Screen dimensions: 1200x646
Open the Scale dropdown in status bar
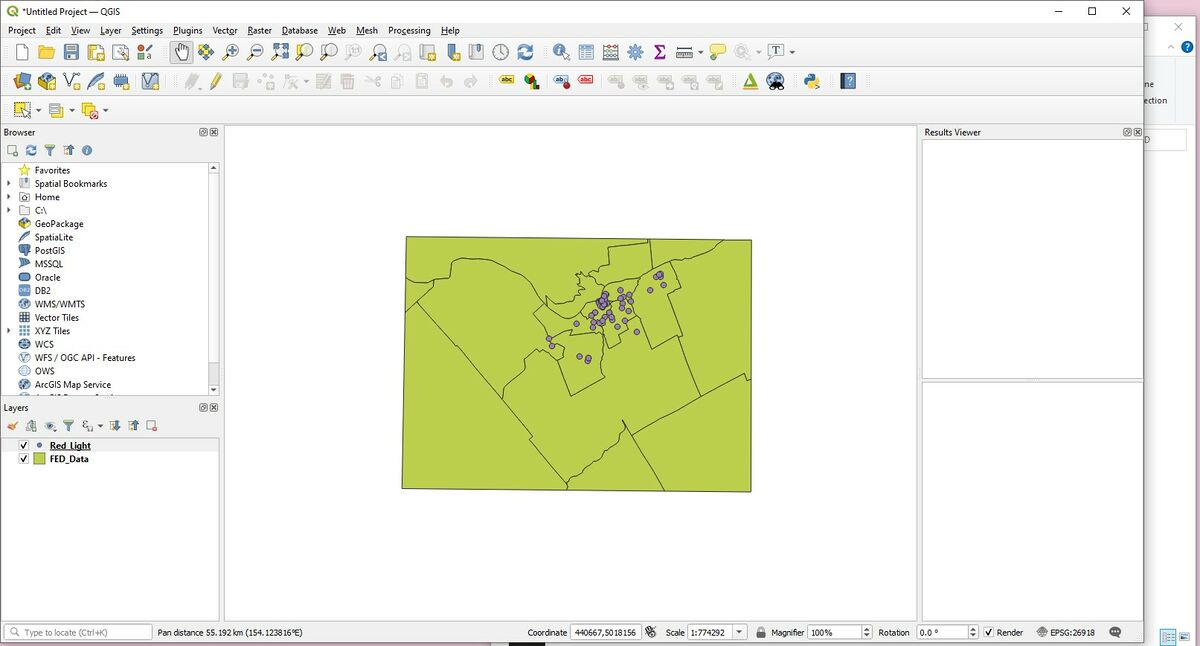(739, 632)
